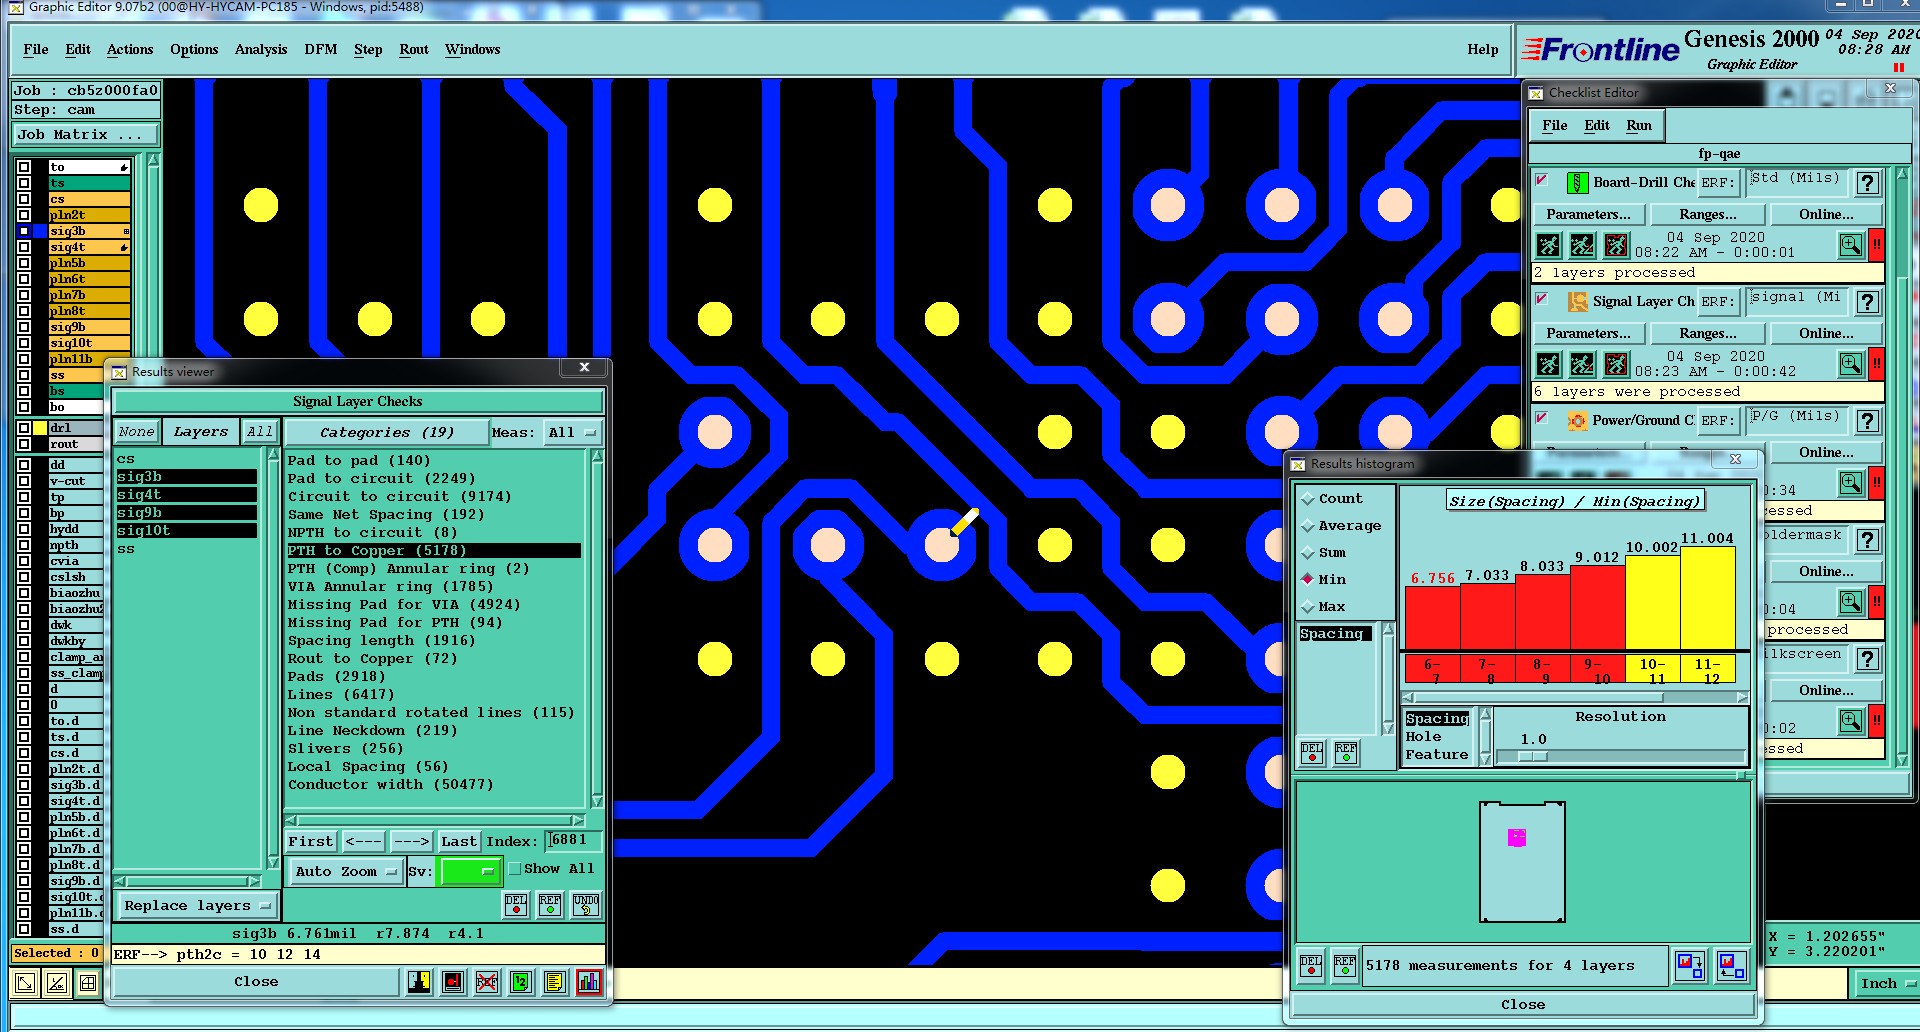Screen dimensions: 1920x1032
Task: Click the UNDO icon in Results viewer
Action: (x=586, y=905)
